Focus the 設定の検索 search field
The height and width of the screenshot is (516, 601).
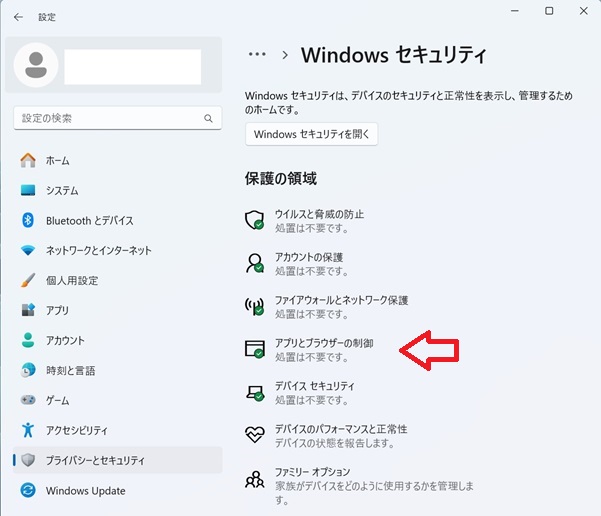coord(118,118)
